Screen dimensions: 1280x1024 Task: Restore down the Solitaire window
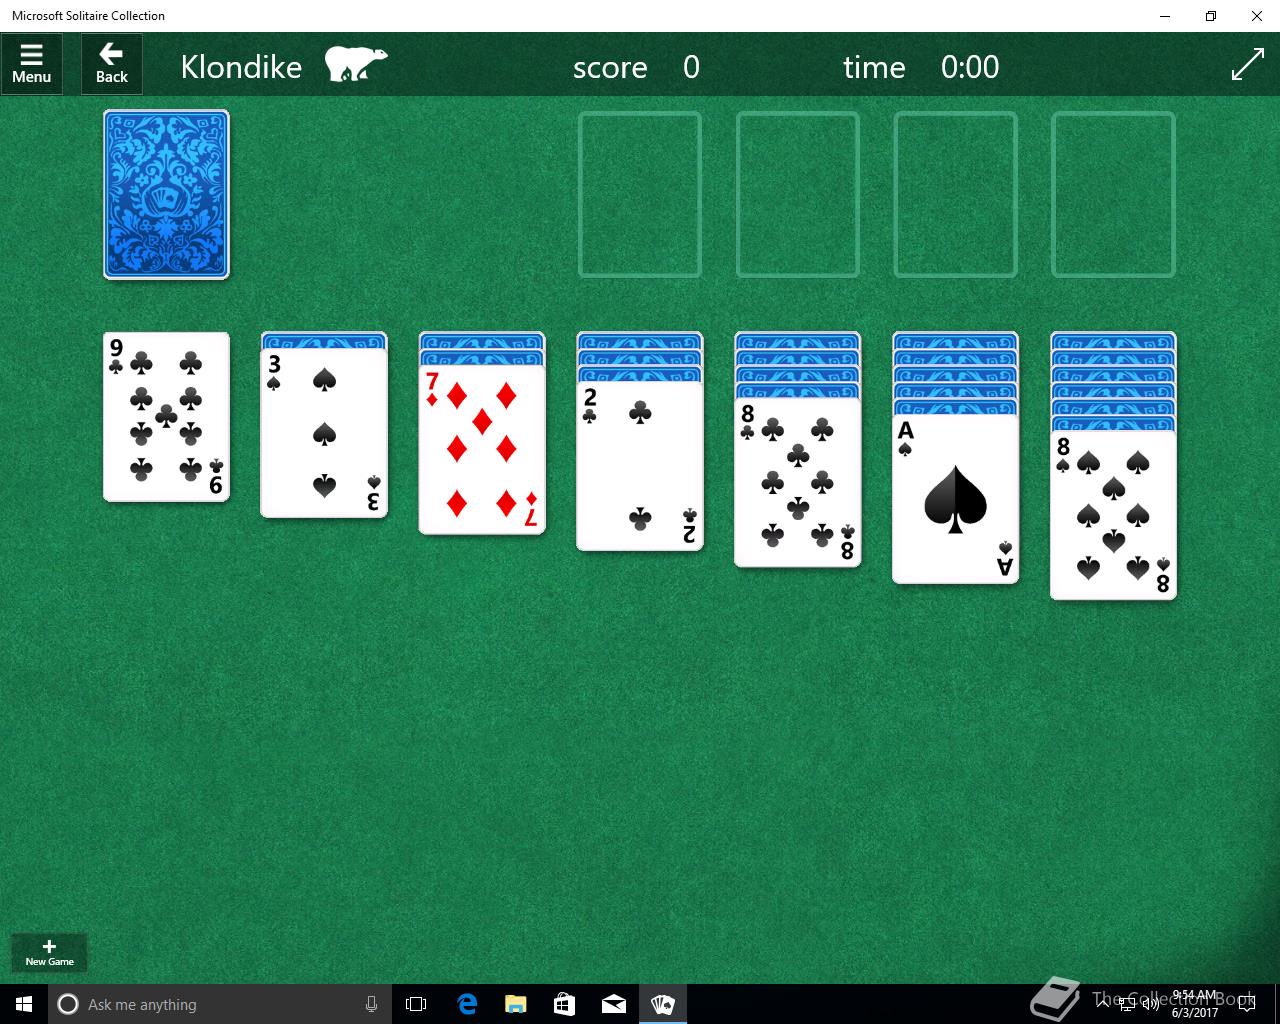[1211, 16]
